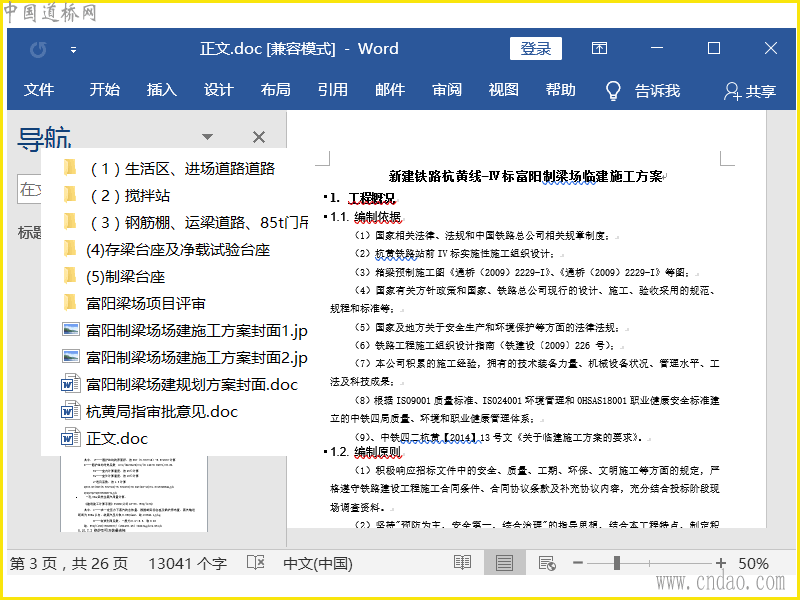Open Customize Quick Access Toolbar dropdown
The width and height of the screenshot is (800, 600).
[x=73, y=49]
